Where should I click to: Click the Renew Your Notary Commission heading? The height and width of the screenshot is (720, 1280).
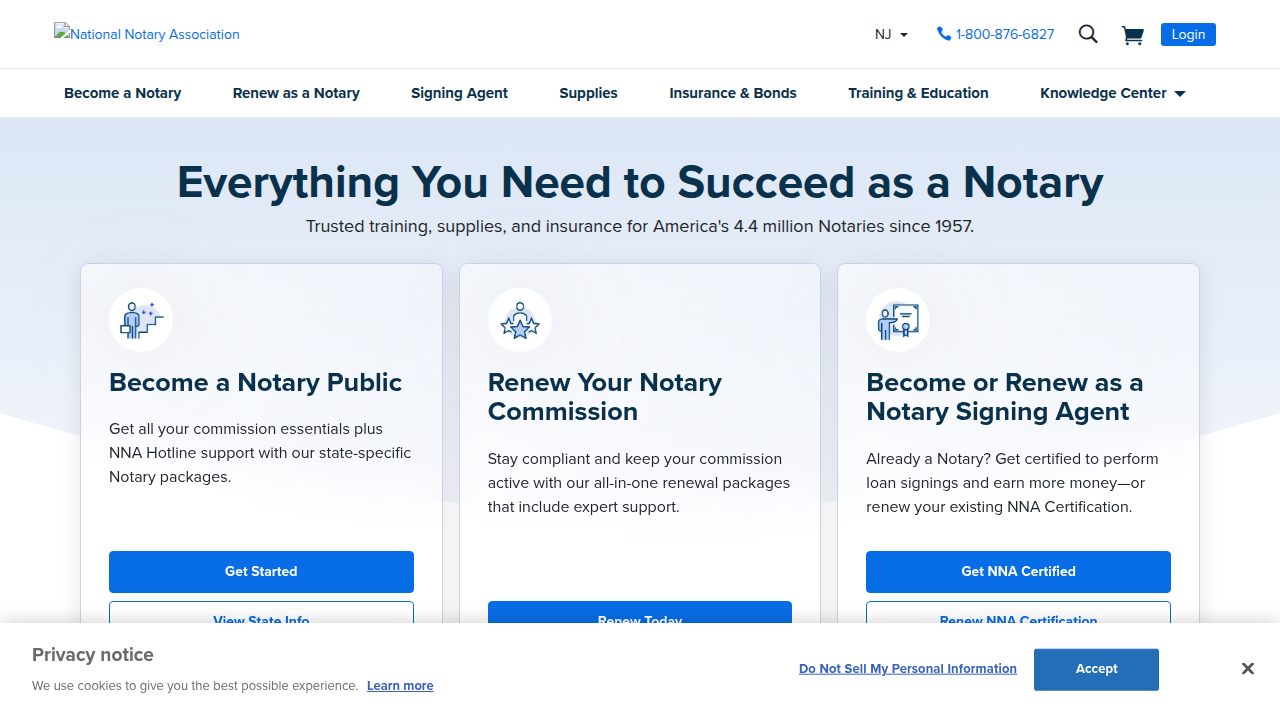(x=605, y=397)
